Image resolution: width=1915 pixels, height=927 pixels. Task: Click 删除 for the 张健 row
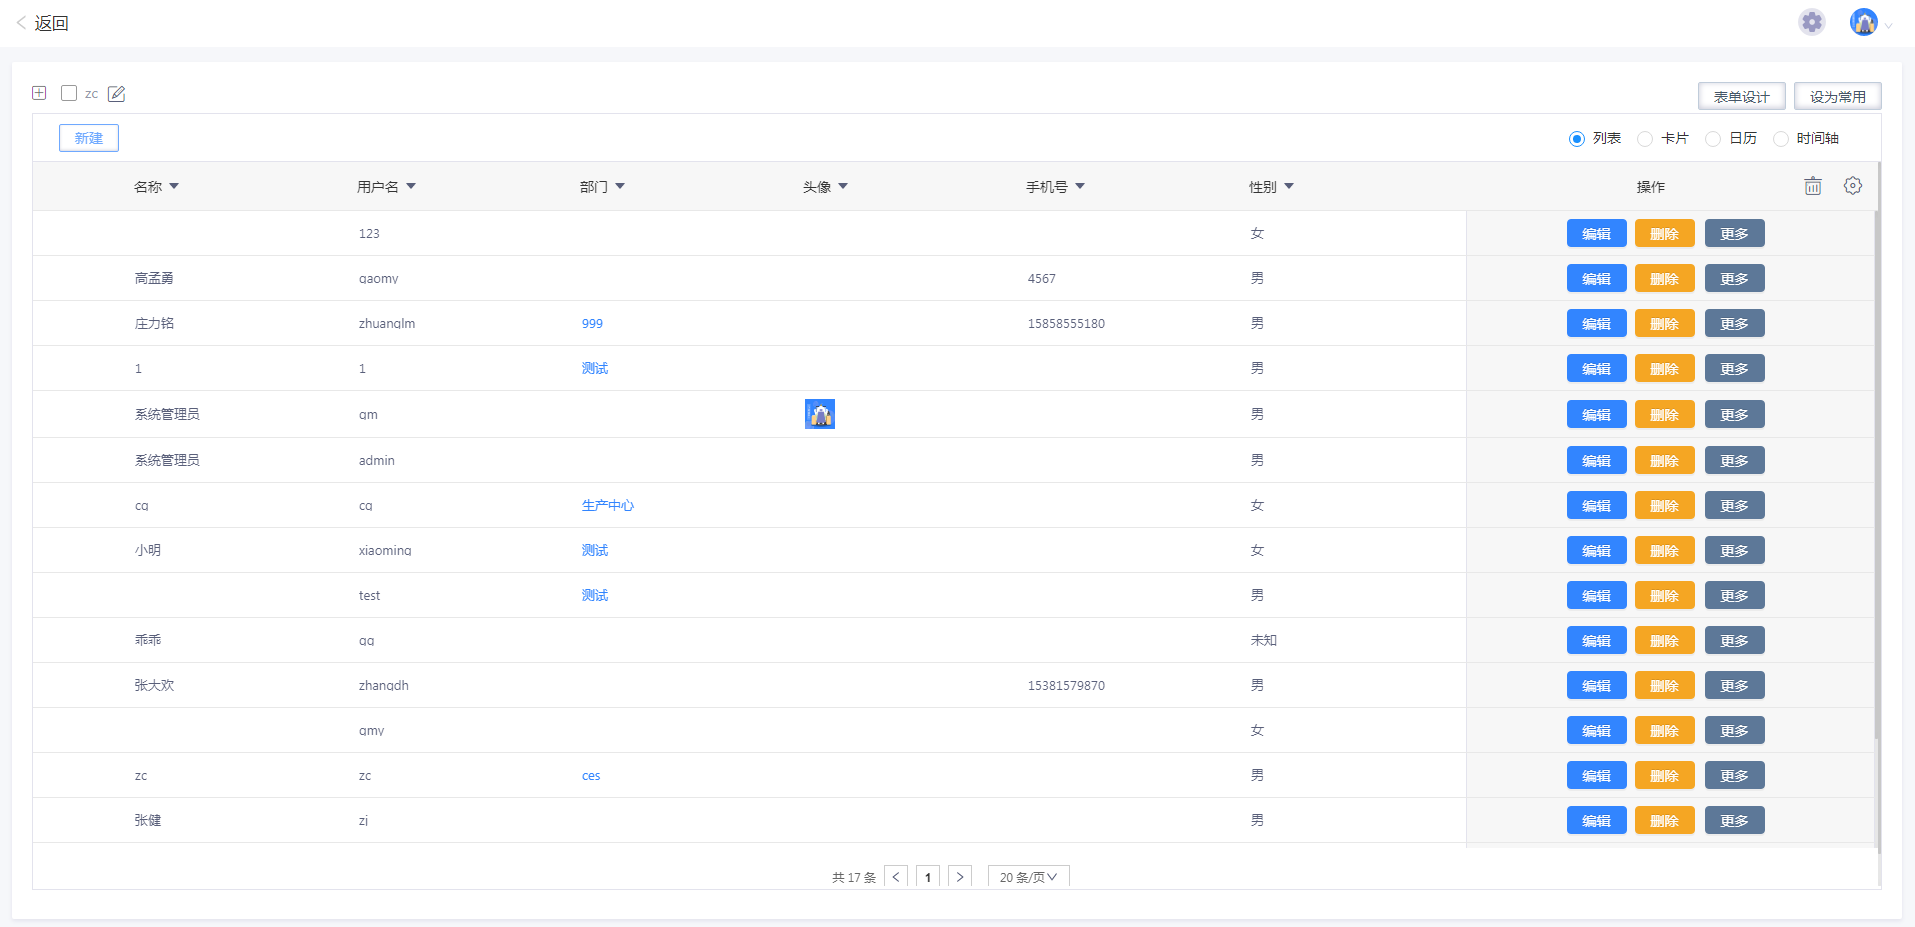(1664, 820)
